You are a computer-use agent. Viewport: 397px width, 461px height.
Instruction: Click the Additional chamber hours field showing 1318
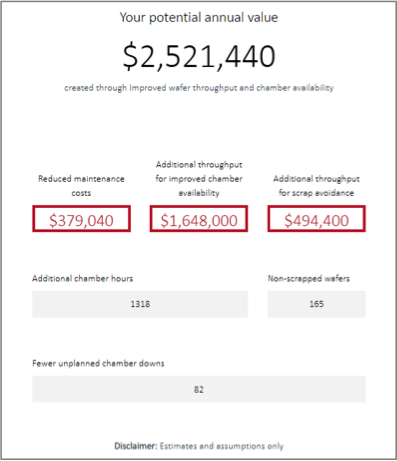click(x=140, y=304)
